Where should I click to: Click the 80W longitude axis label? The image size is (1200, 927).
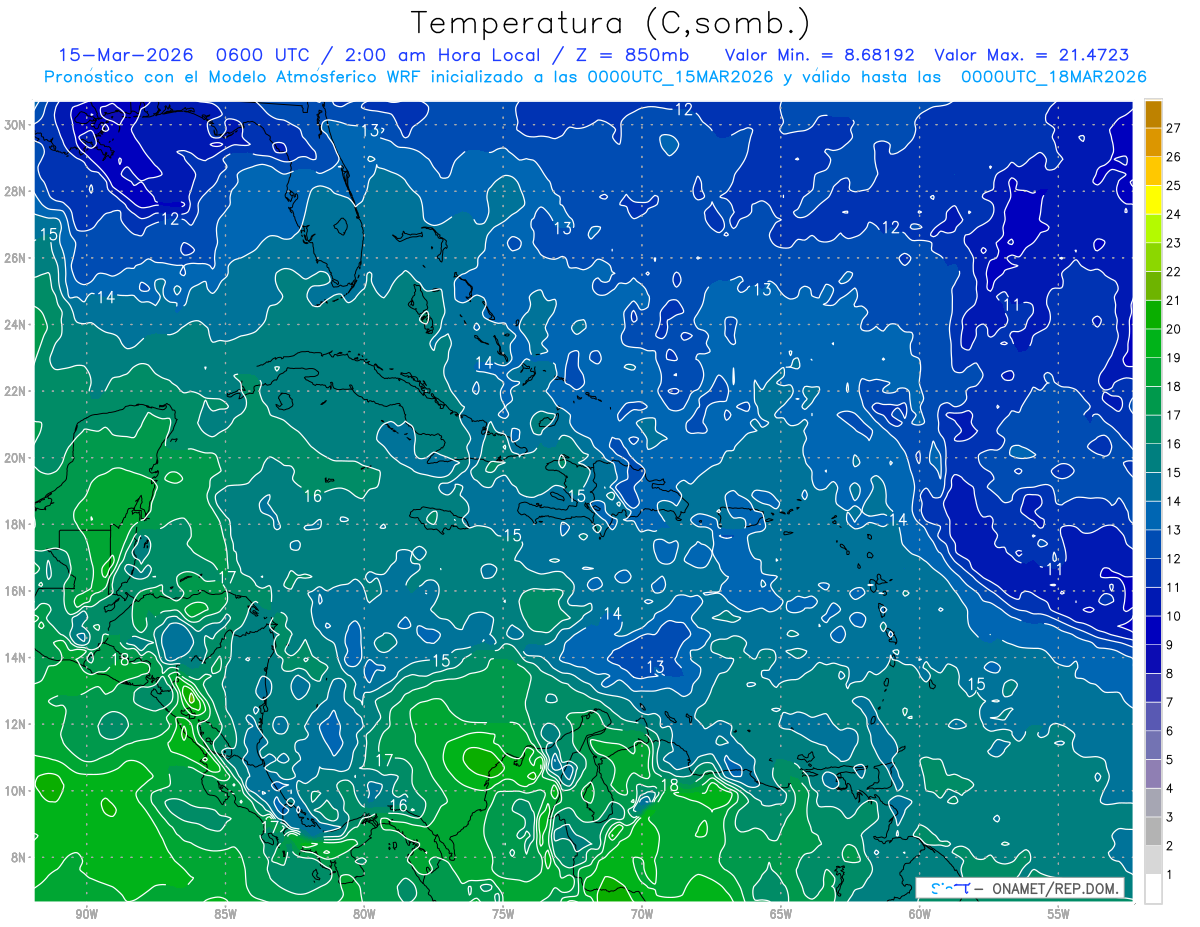pos(364,913)
